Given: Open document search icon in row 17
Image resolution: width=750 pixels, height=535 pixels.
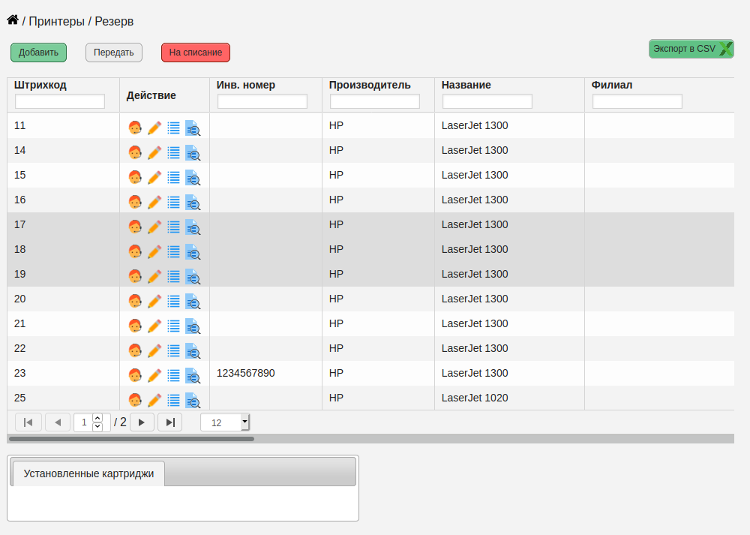Looking at the screenshot, I should [x=193, y=227].
